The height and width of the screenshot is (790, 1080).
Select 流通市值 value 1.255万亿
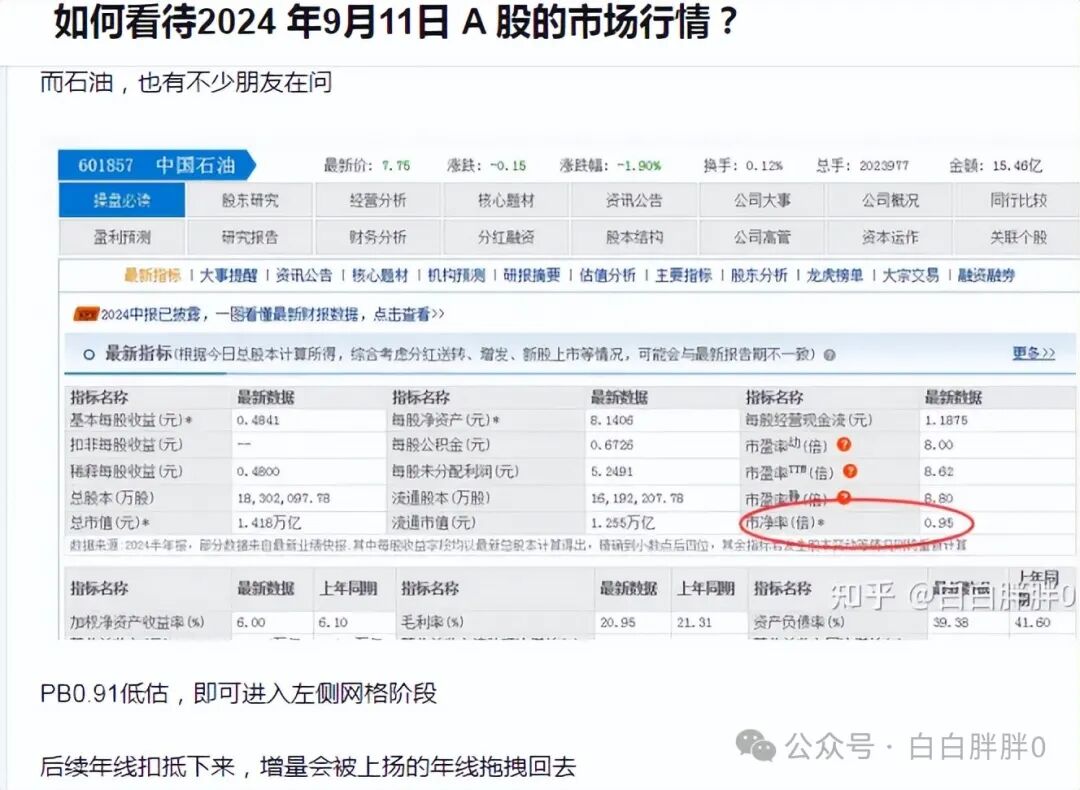(623, 523)
